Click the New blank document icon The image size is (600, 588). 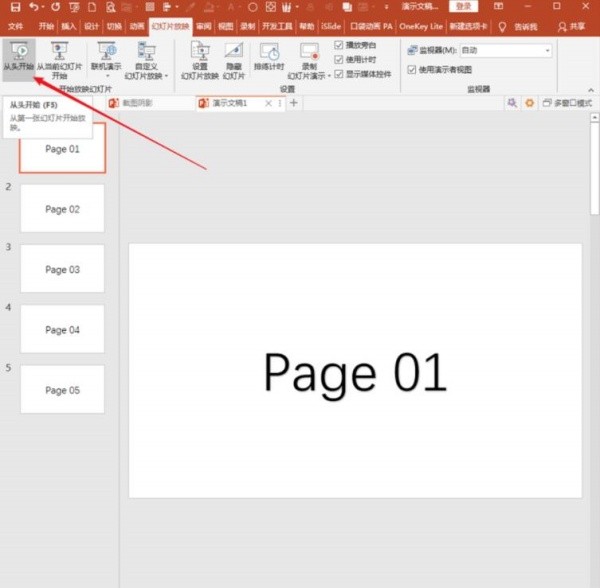tap(92, 7)
